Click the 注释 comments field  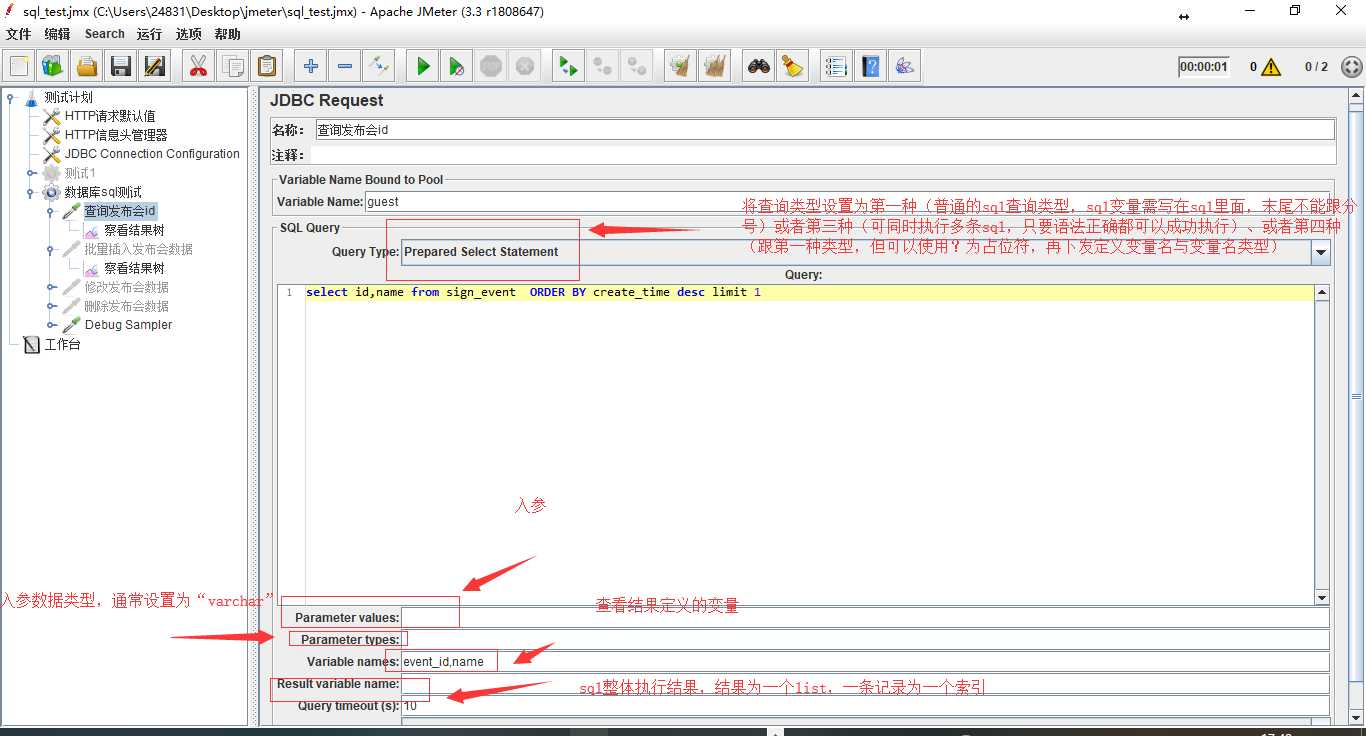(822, 155)
